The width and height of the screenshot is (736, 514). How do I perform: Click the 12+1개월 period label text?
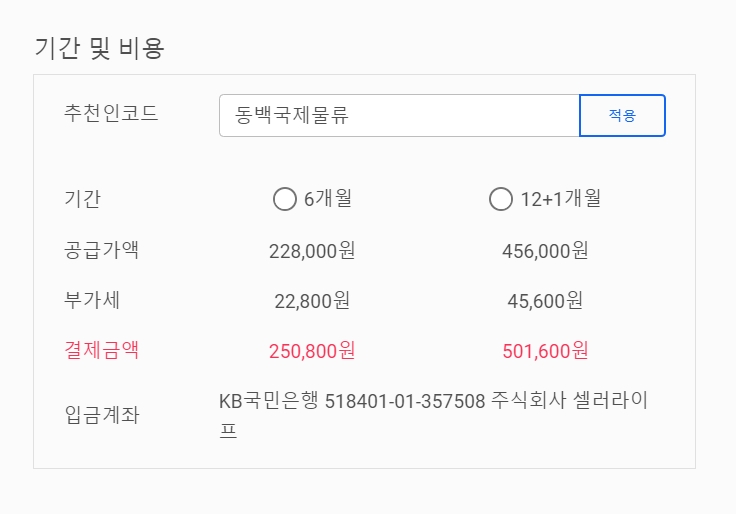[561, 199]
